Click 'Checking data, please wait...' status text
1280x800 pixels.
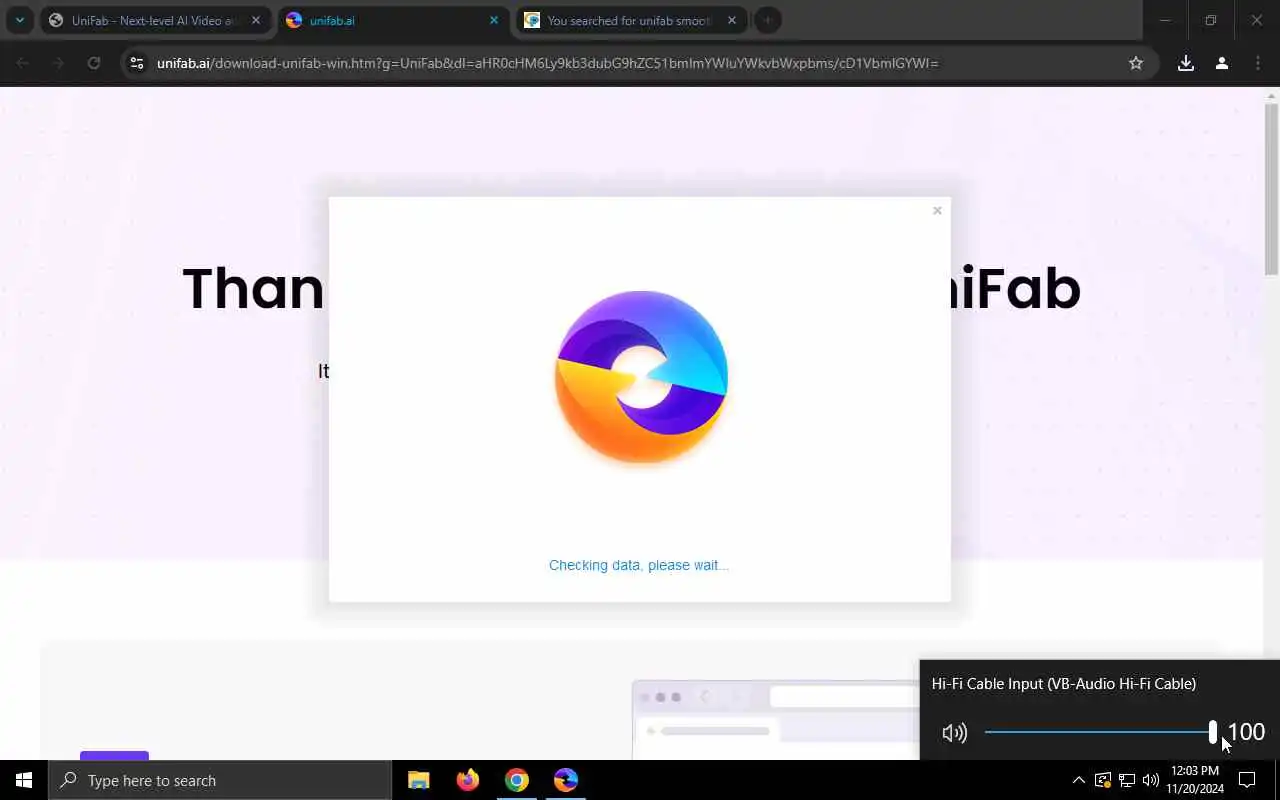coord(639,565)
